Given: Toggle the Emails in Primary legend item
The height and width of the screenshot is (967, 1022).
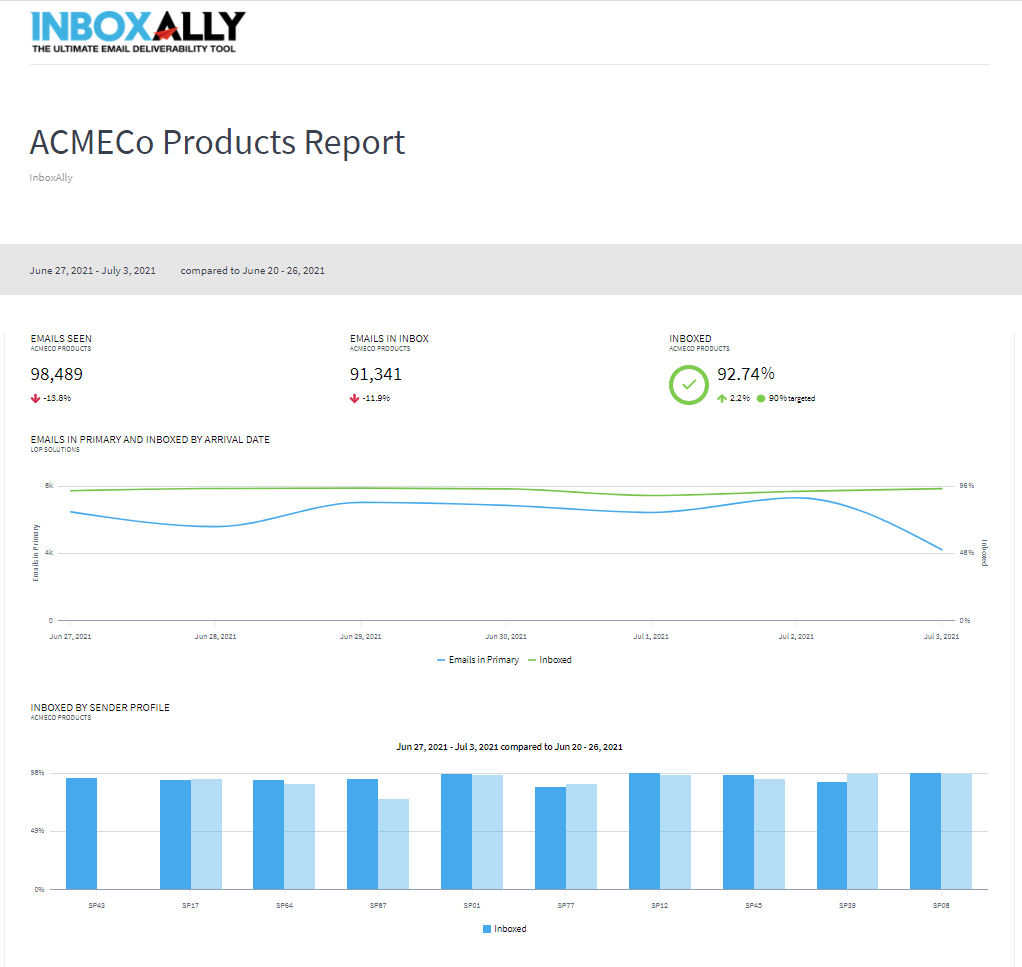Looking at the screenshot, I should point(478,660).
